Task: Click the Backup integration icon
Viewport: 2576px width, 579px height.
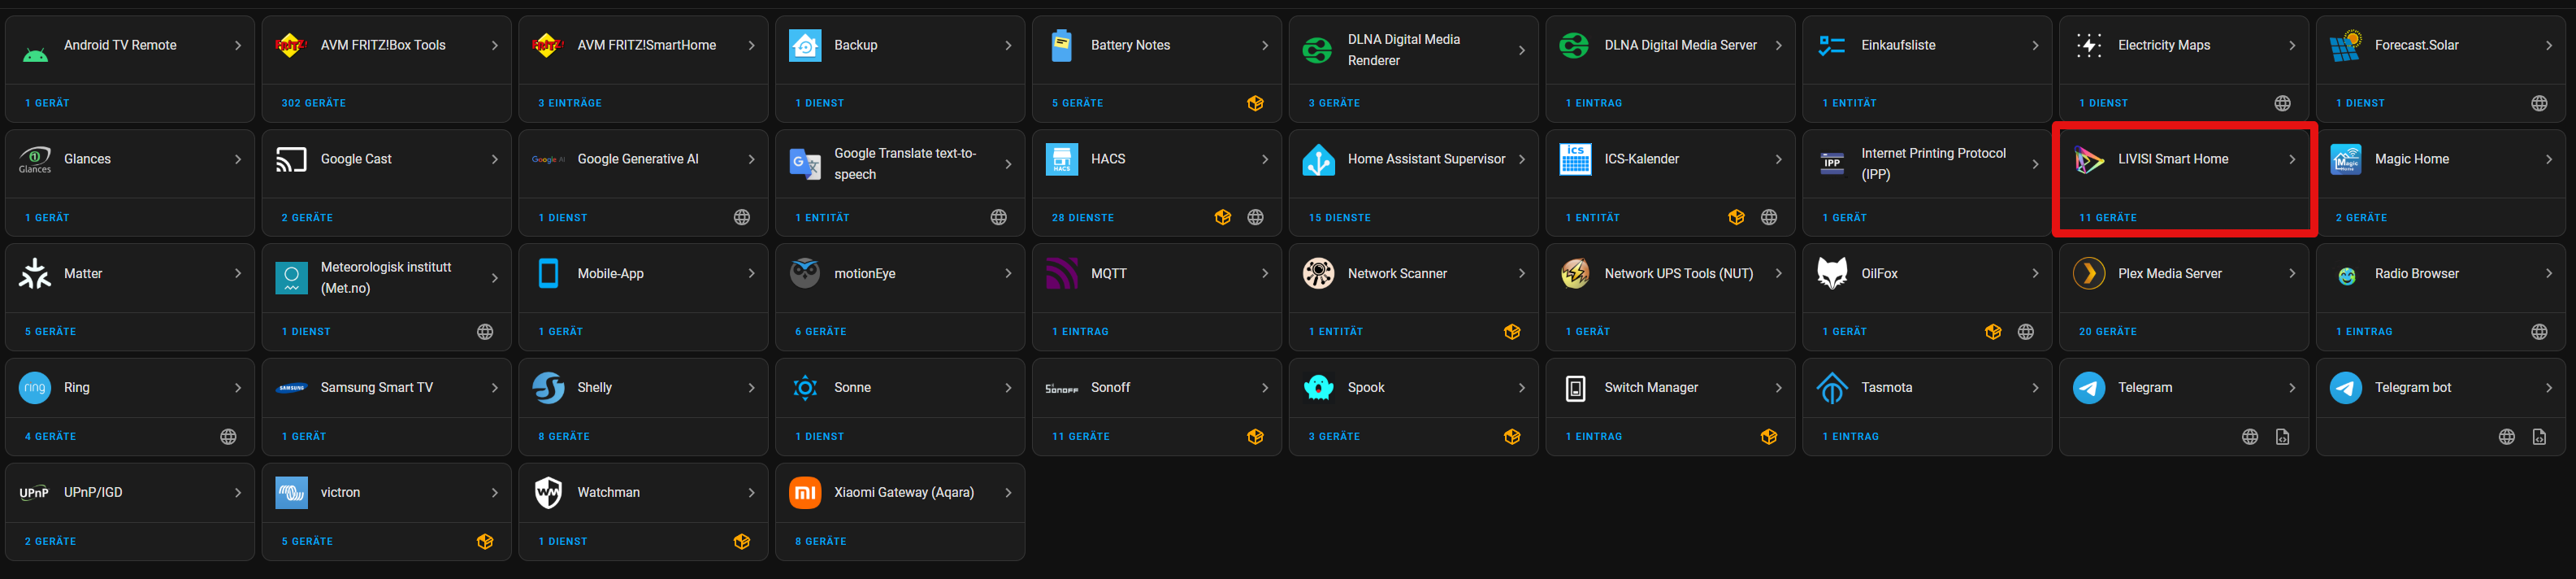Action: pyautogui.click(x=805, y=45)
